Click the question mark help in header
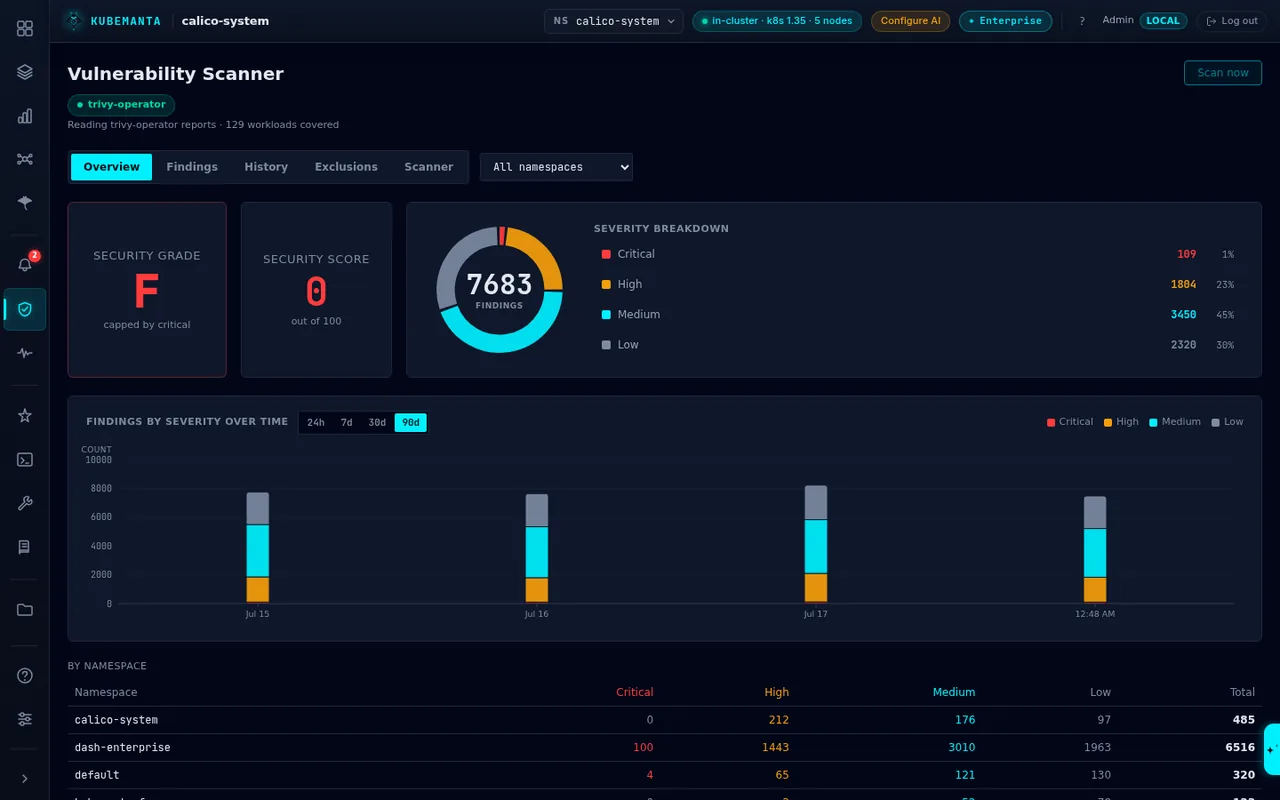1280x800 pixels. coord(1081,21)
